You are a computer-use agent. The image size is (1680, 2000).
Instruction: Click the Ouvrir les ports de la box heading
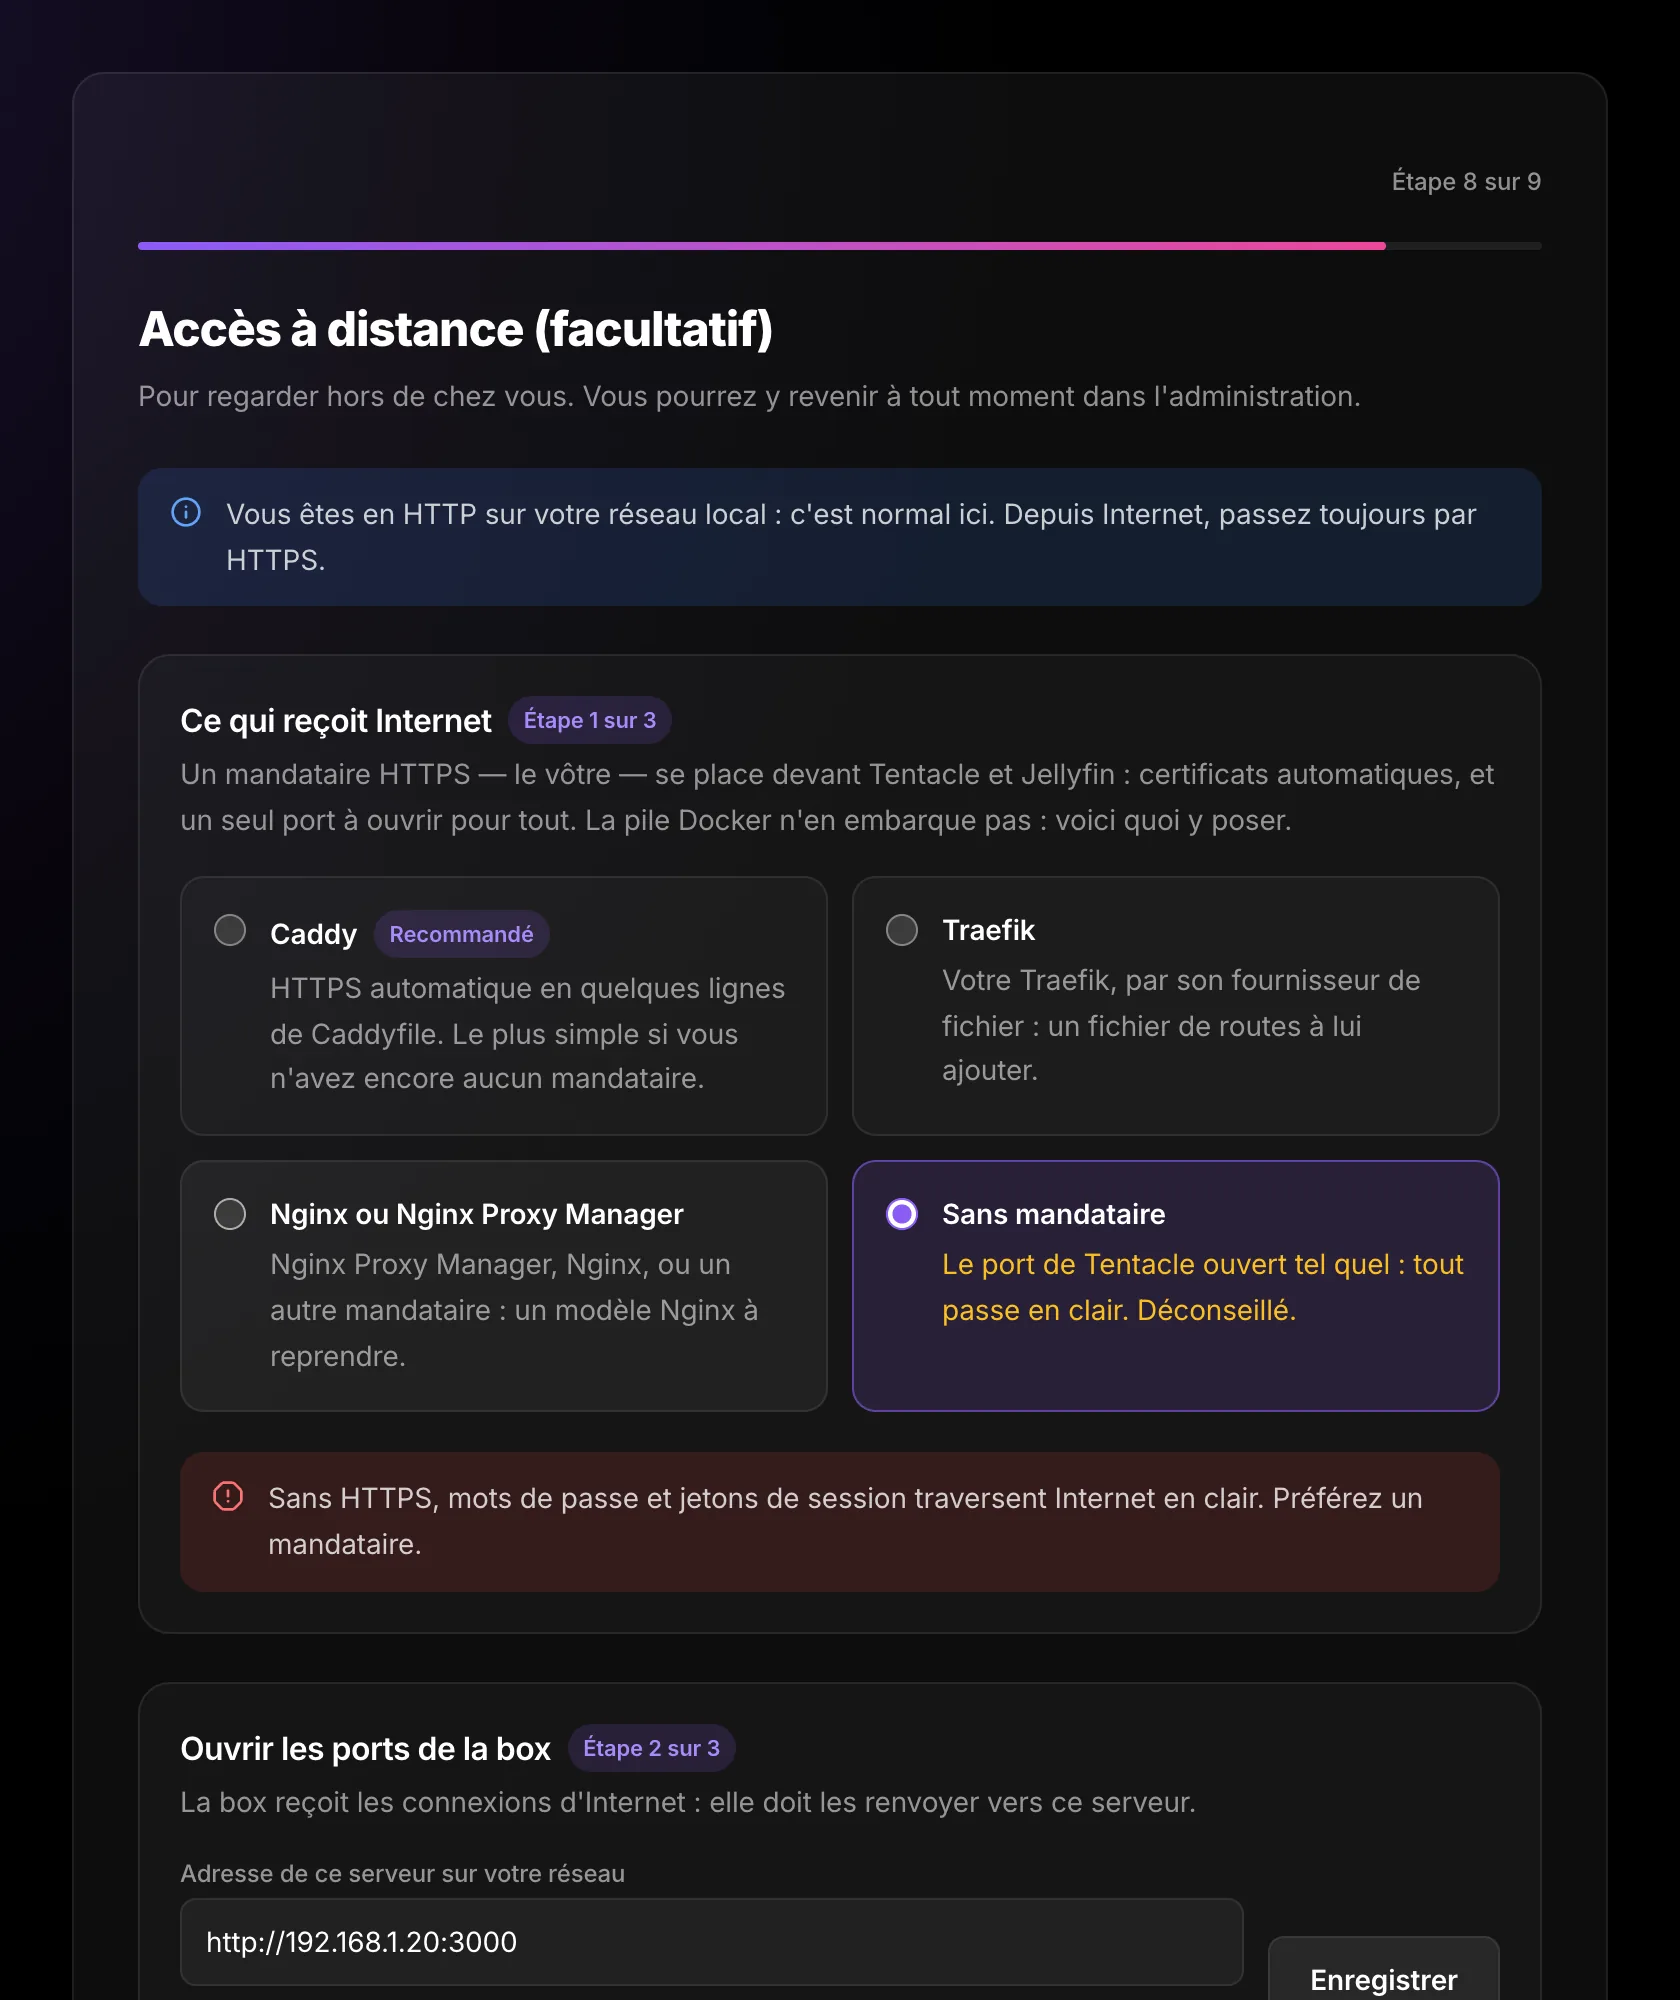(x=366, y=1749)
